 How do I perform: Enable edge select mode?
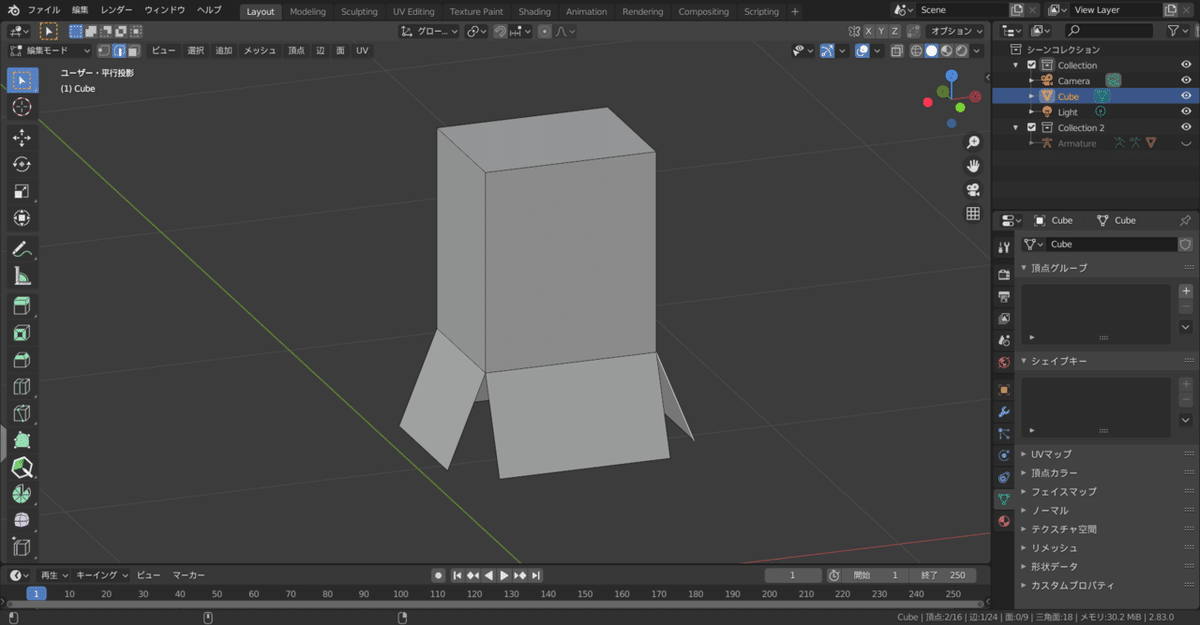point(118,50)
